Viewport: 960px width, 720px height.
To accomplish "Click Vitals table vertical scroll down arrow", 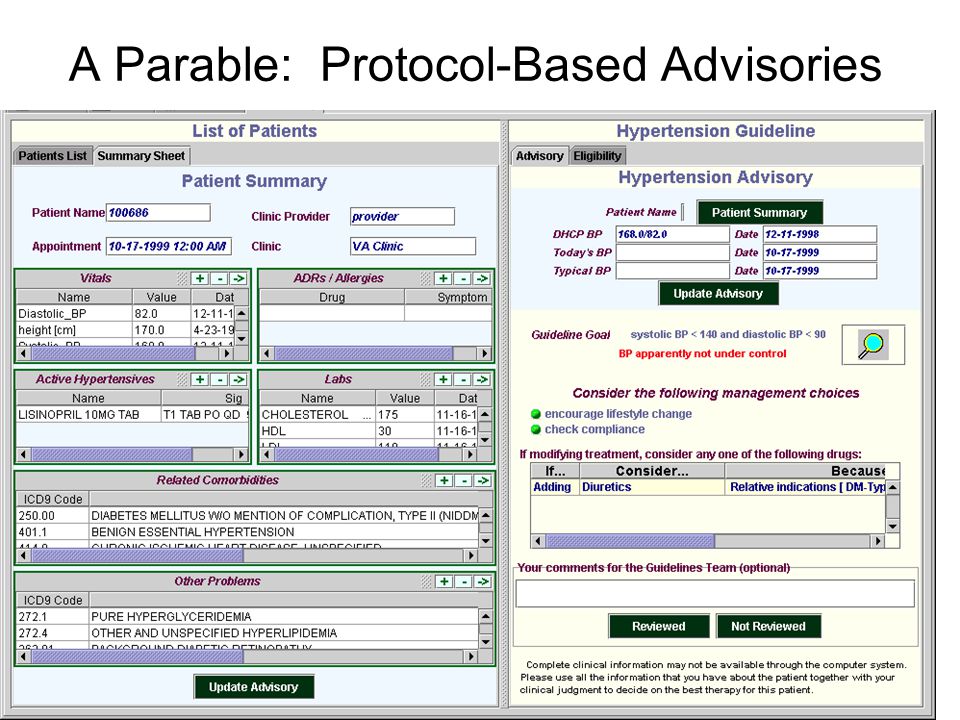I will click(x=242, y=337).
